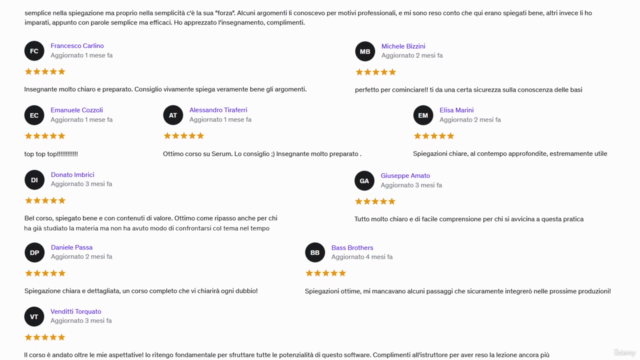Click Elisa Marini's five-star rating
Image resolution: width=640 pixels, height=360 pixels.
pos(433,136)
